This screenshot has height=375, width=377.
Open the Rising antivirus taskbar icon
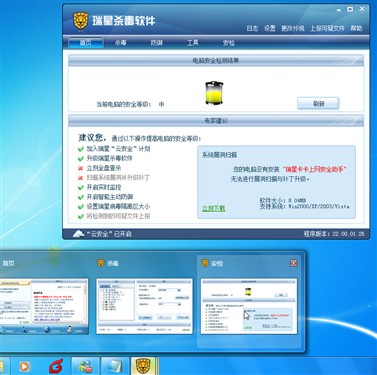[x=143, y=366]
